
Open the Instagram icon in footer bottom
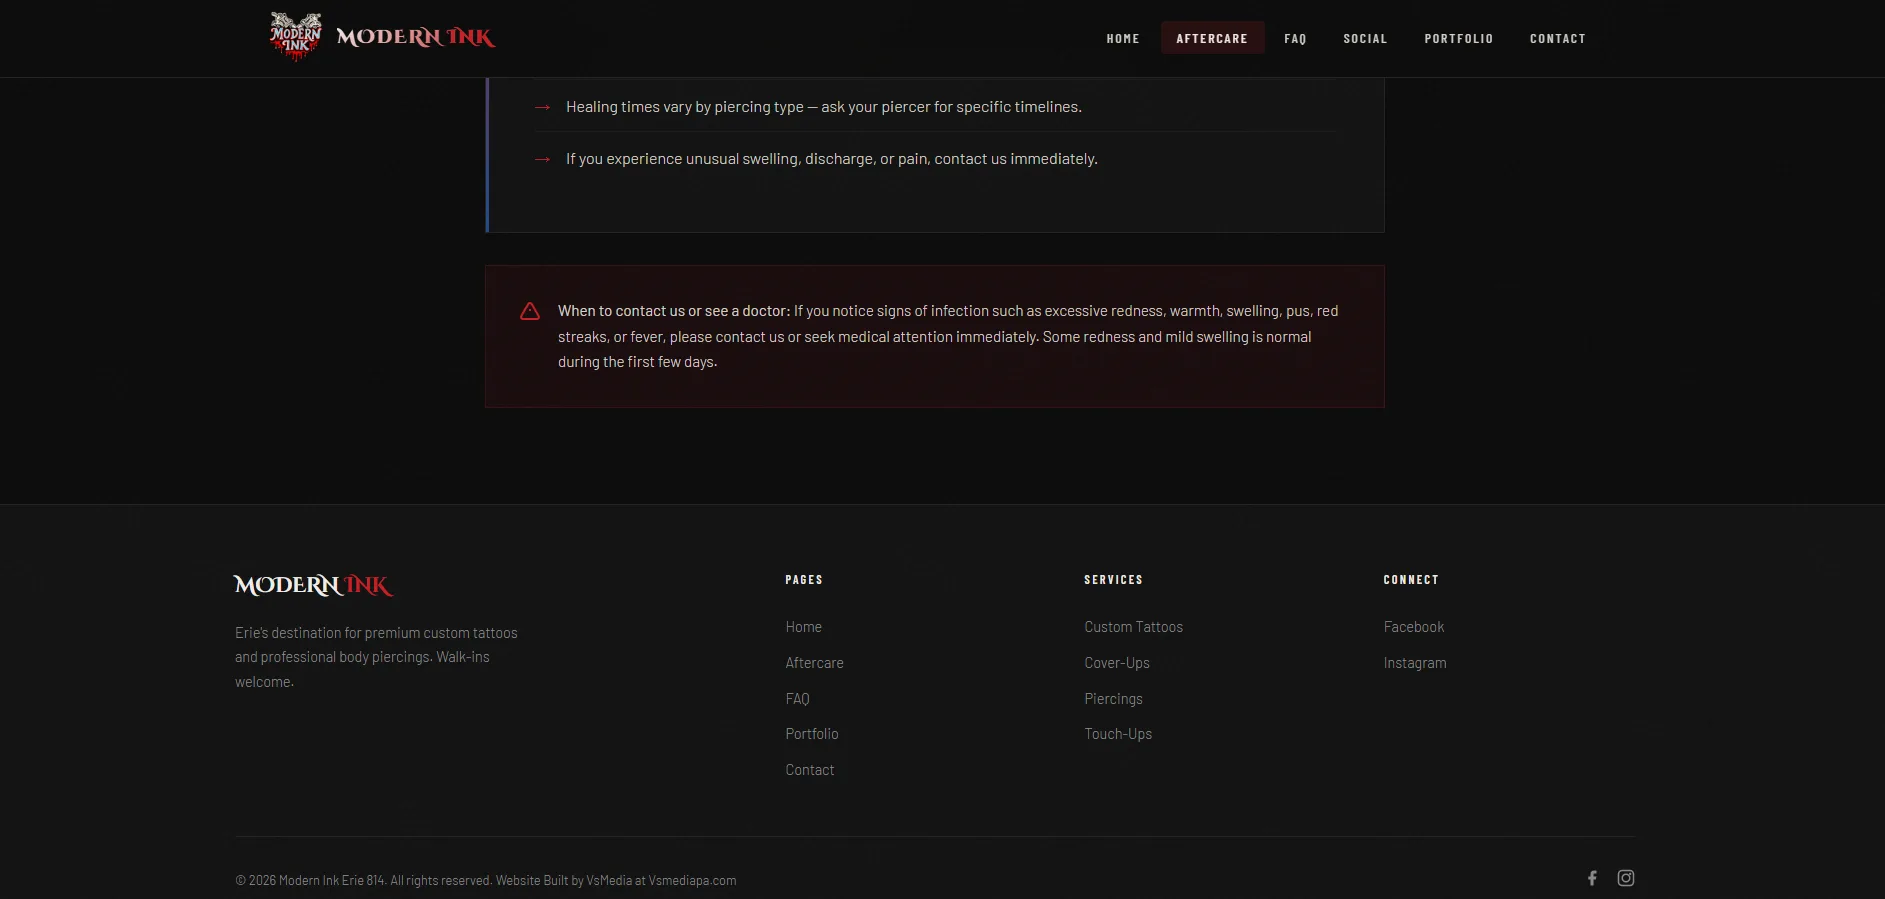click(x=1626, y=878)
